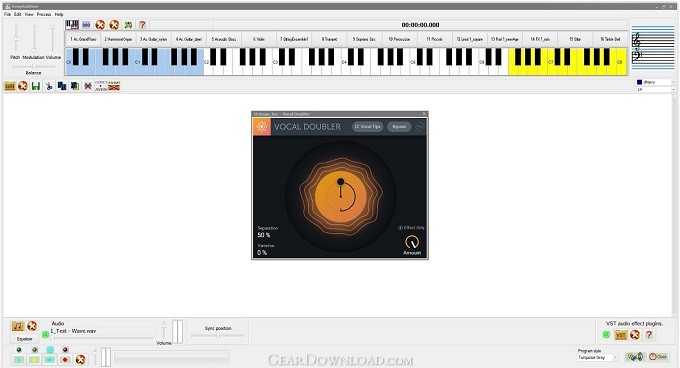
Task: Click the Pitch slider
Action: [x=16, y=39]
